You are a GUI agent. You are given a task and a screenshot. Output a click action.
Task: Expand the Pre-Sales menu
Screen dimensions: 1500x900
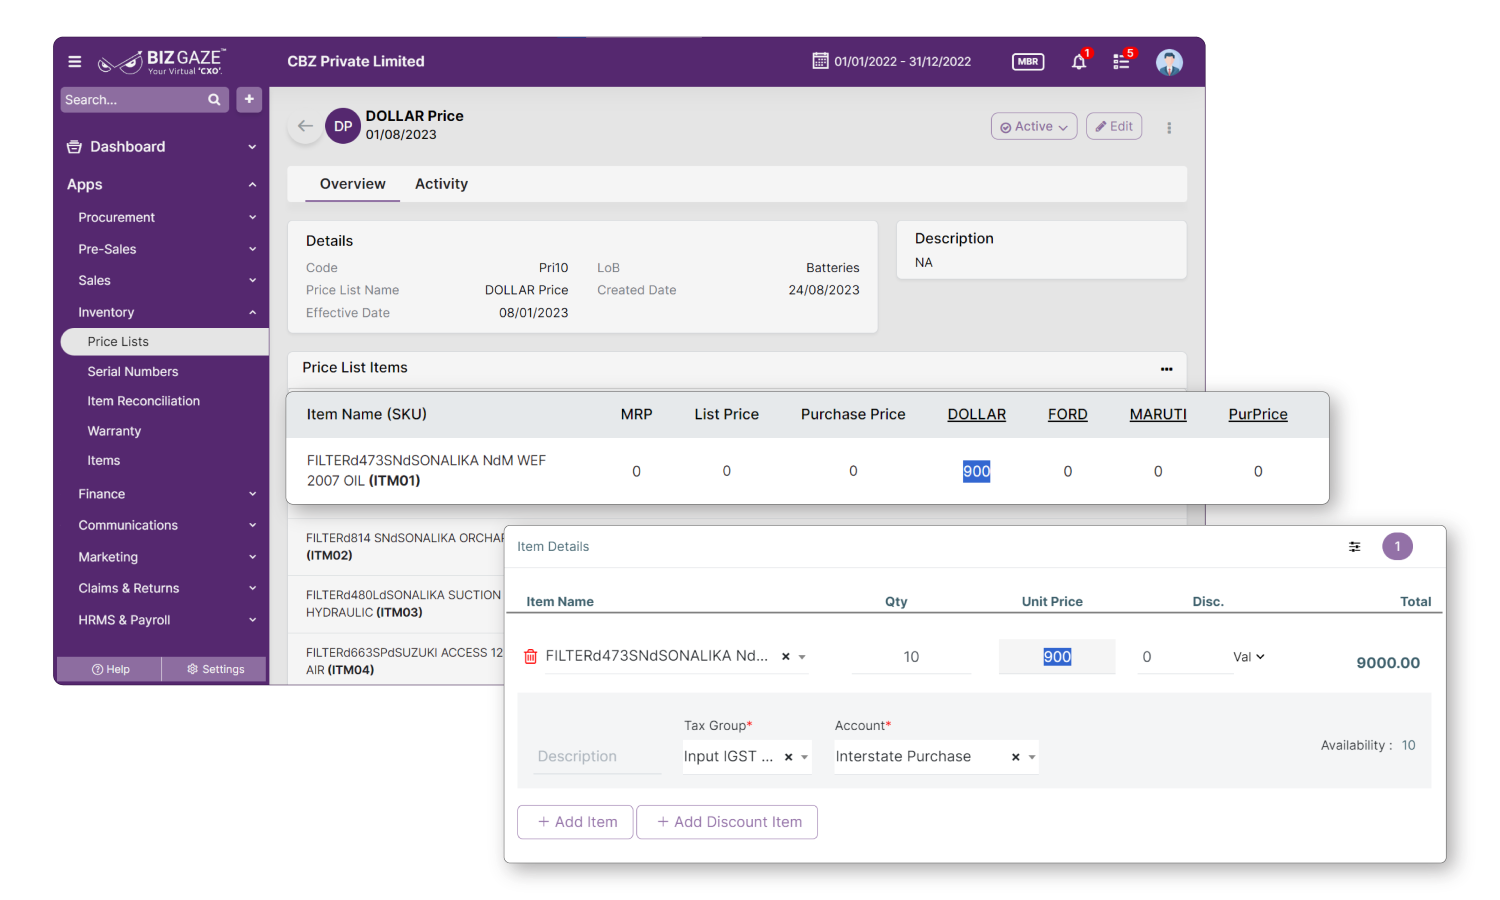[252, 249]
